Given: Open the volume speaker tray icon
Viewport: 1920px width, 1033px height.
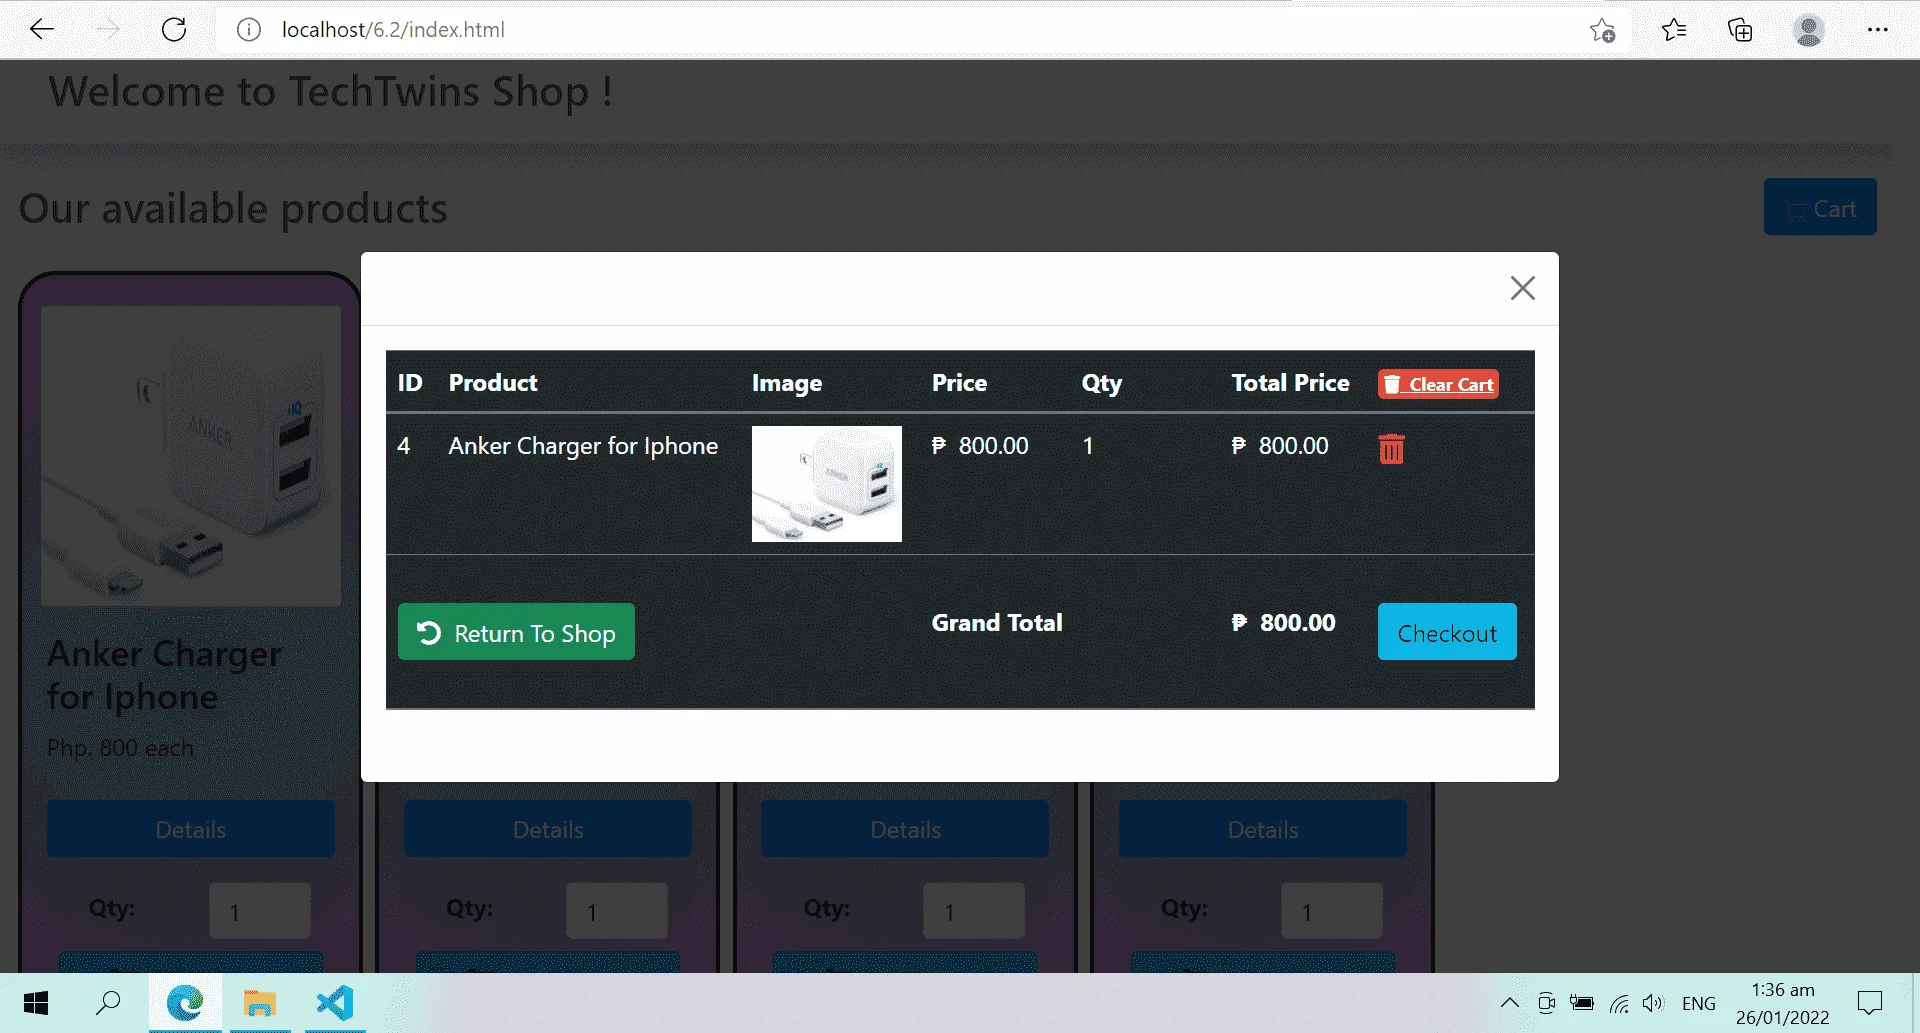Looking at the screenshot, I should coord(1654,1003).
